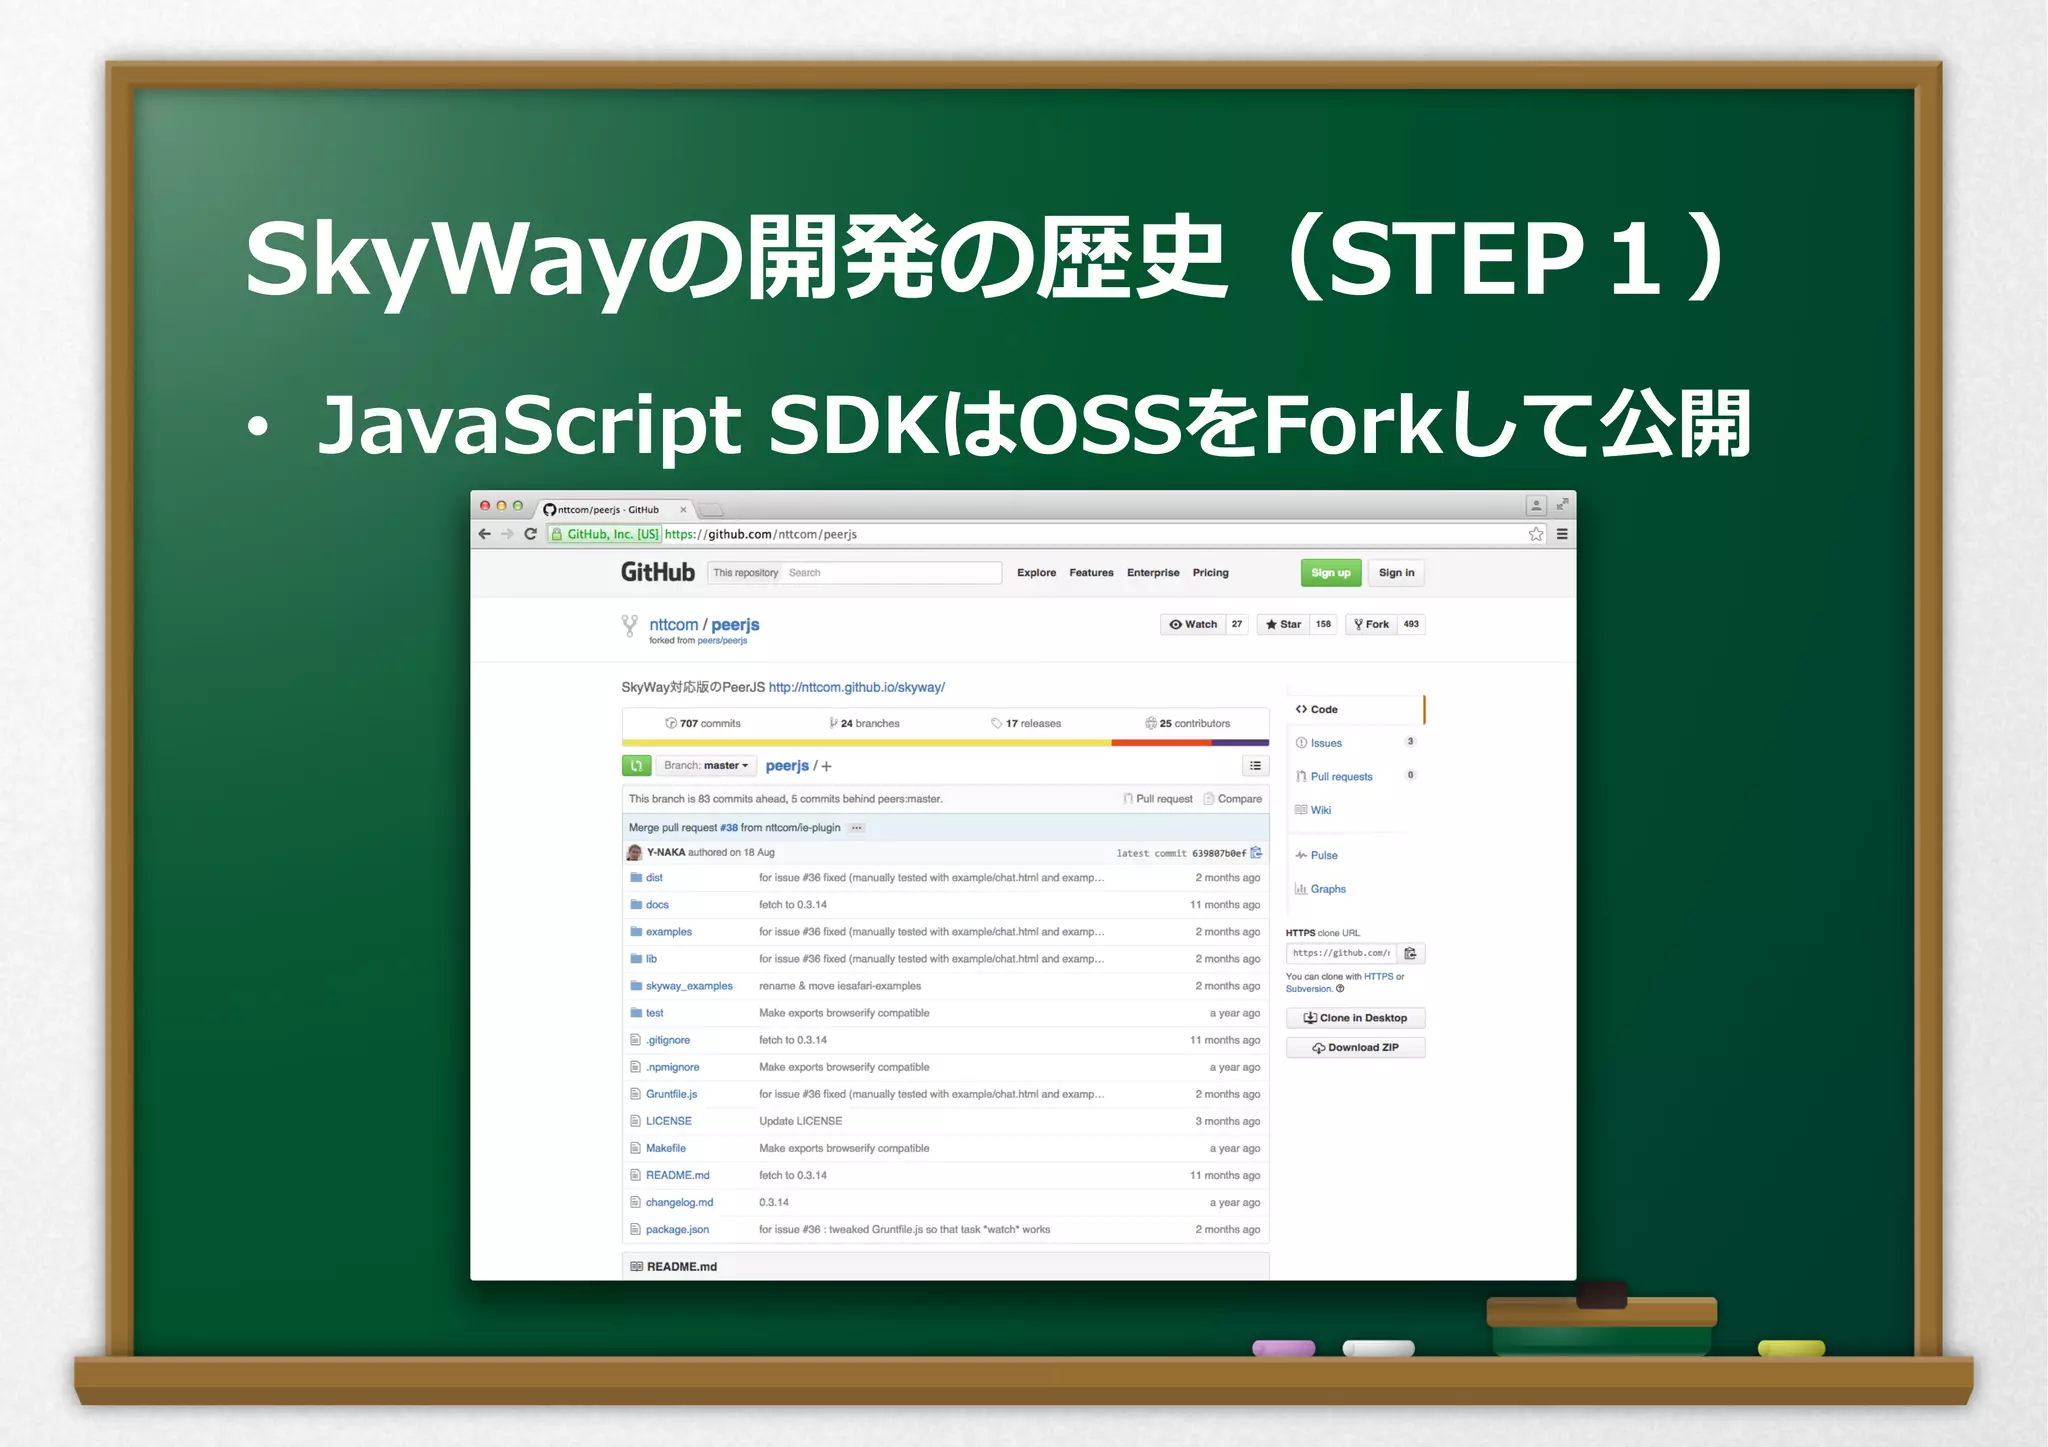Click the 17 releases link
The image size is (2048, 1447).
[1026, 723]
